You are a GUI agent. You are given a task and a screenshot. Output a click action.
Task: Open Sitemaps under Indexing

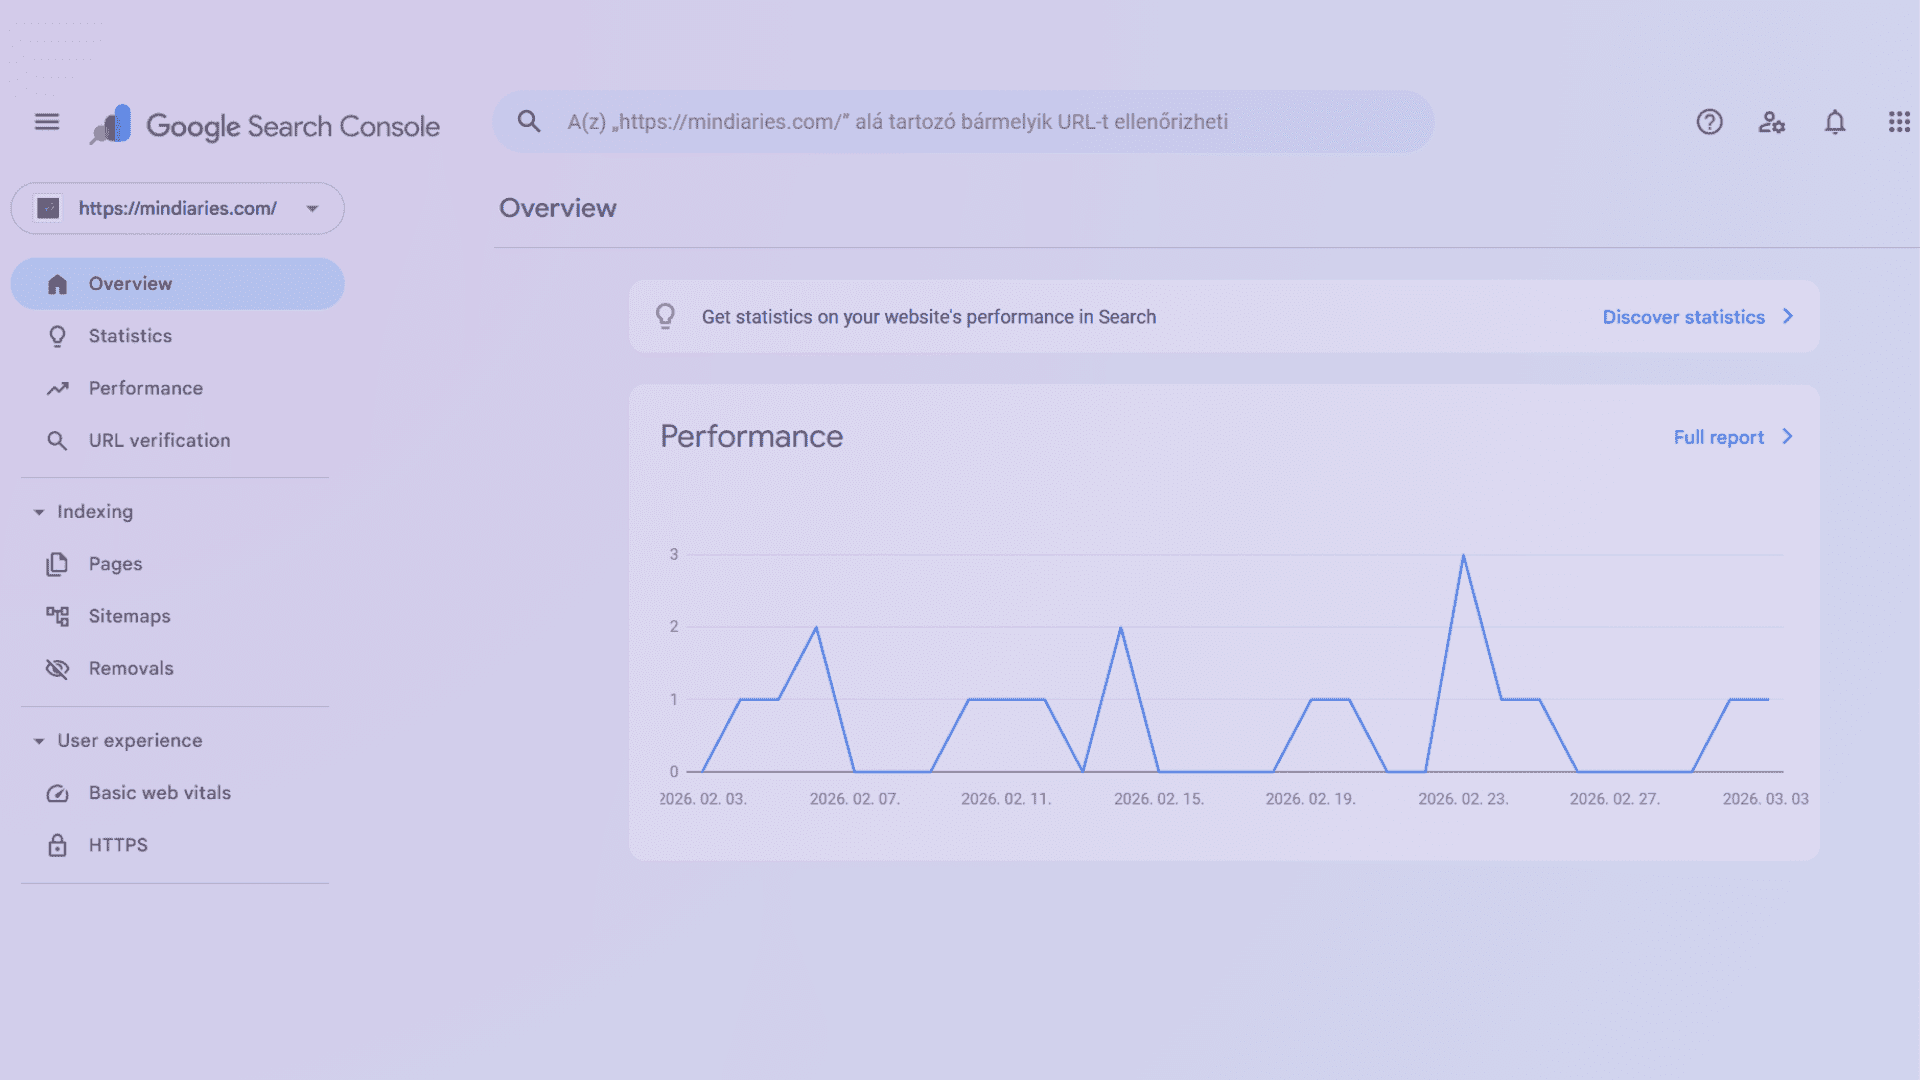178,616
